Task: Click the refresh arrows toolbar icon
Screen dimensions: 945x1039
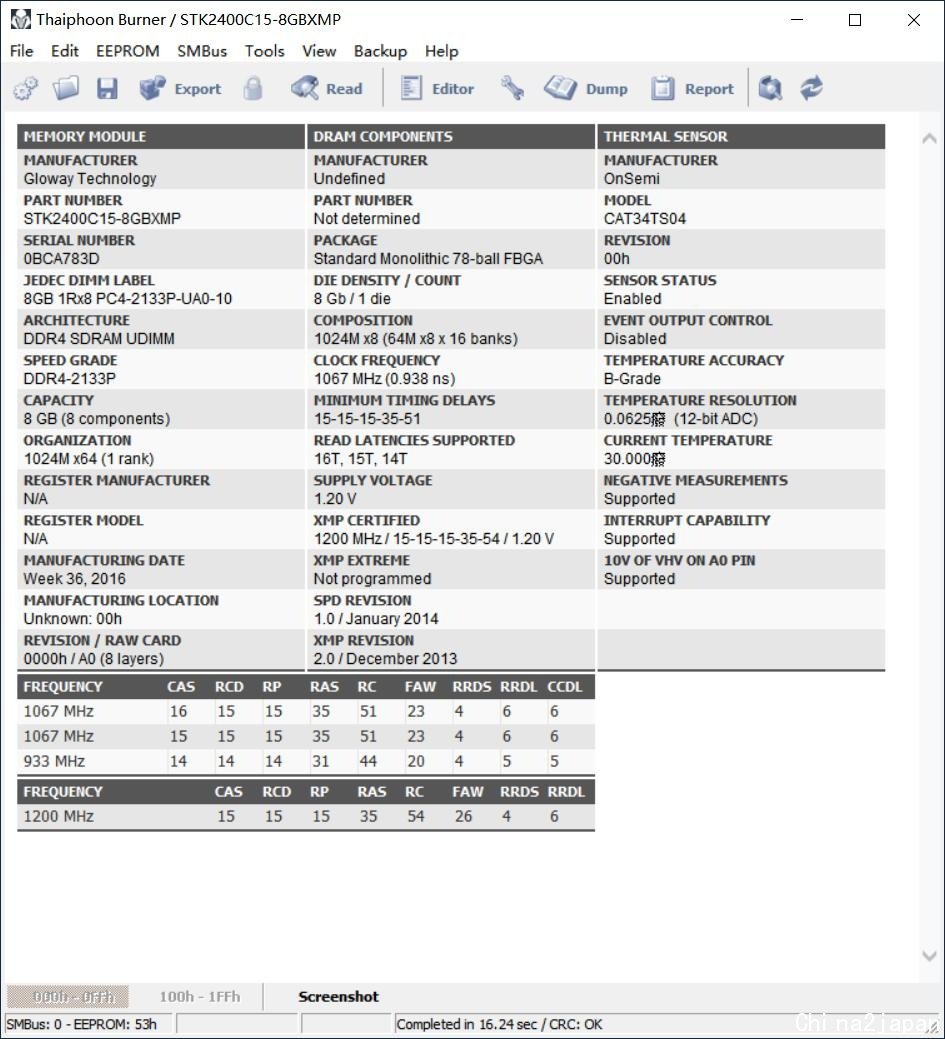Action: pos(811,87)
